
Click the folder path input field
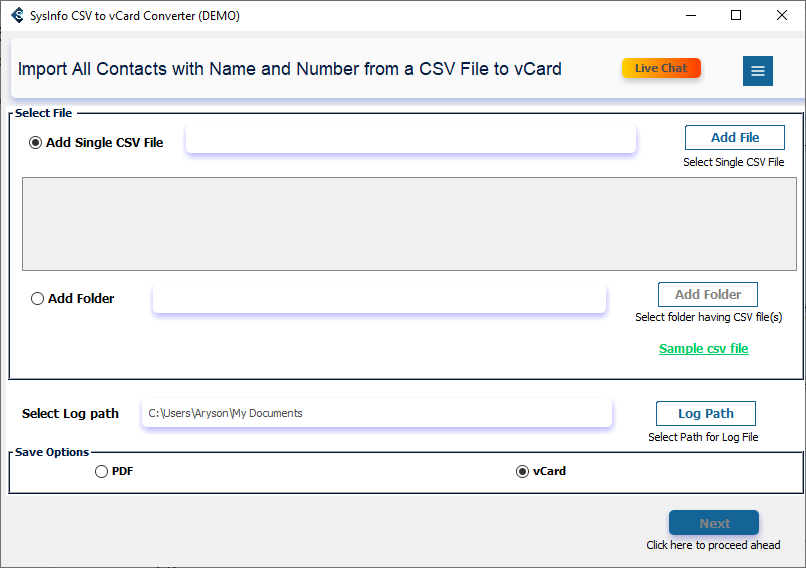[379, 298]
